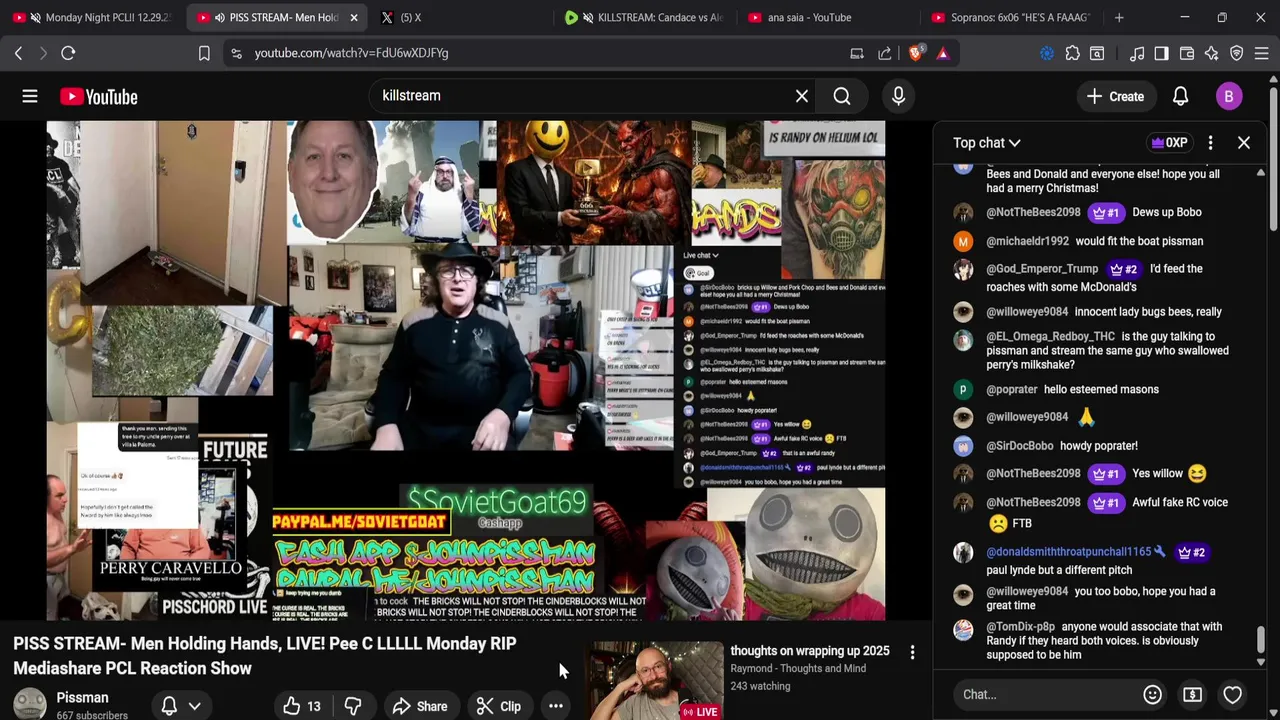The image size is (1280, 720).
Task: Close the live chat panel
Action: (x=1244, y=143)
